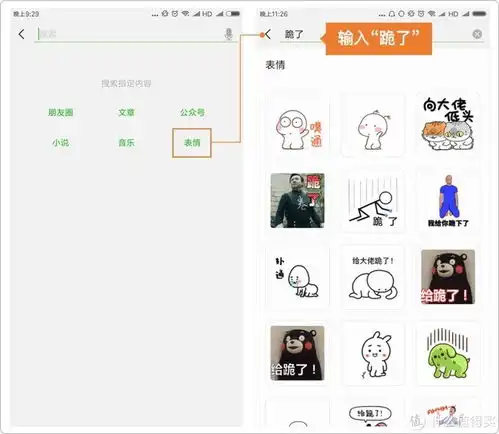499x434 pixels.
Task: Open green dog sticker
Action: point(448,353)
